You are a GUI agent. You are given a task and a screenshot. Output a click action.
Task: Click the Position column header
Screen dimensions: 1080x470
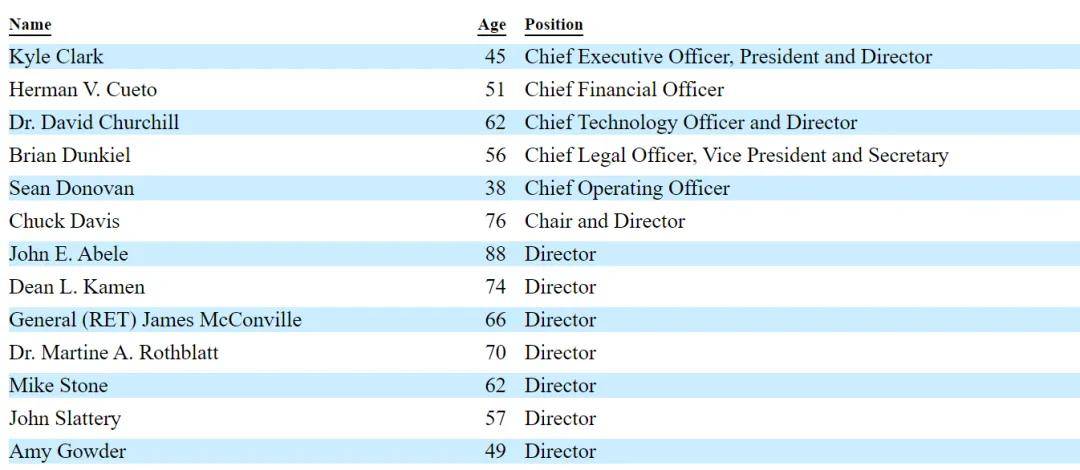(553, 25)
